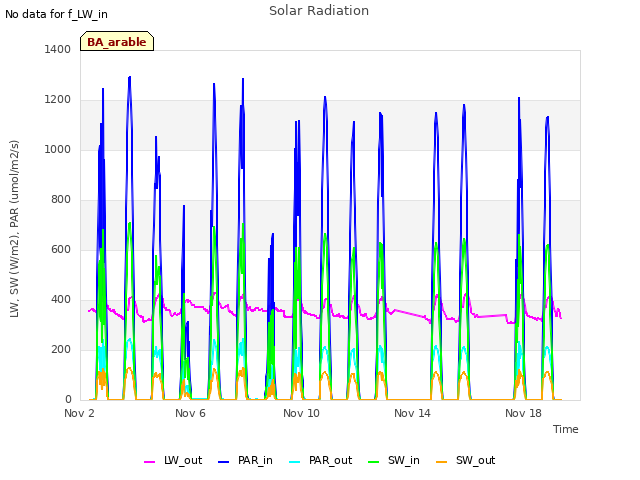Click the 0 y-axis tick label
Screen dimensions: 640x480
tap(68, 400)
